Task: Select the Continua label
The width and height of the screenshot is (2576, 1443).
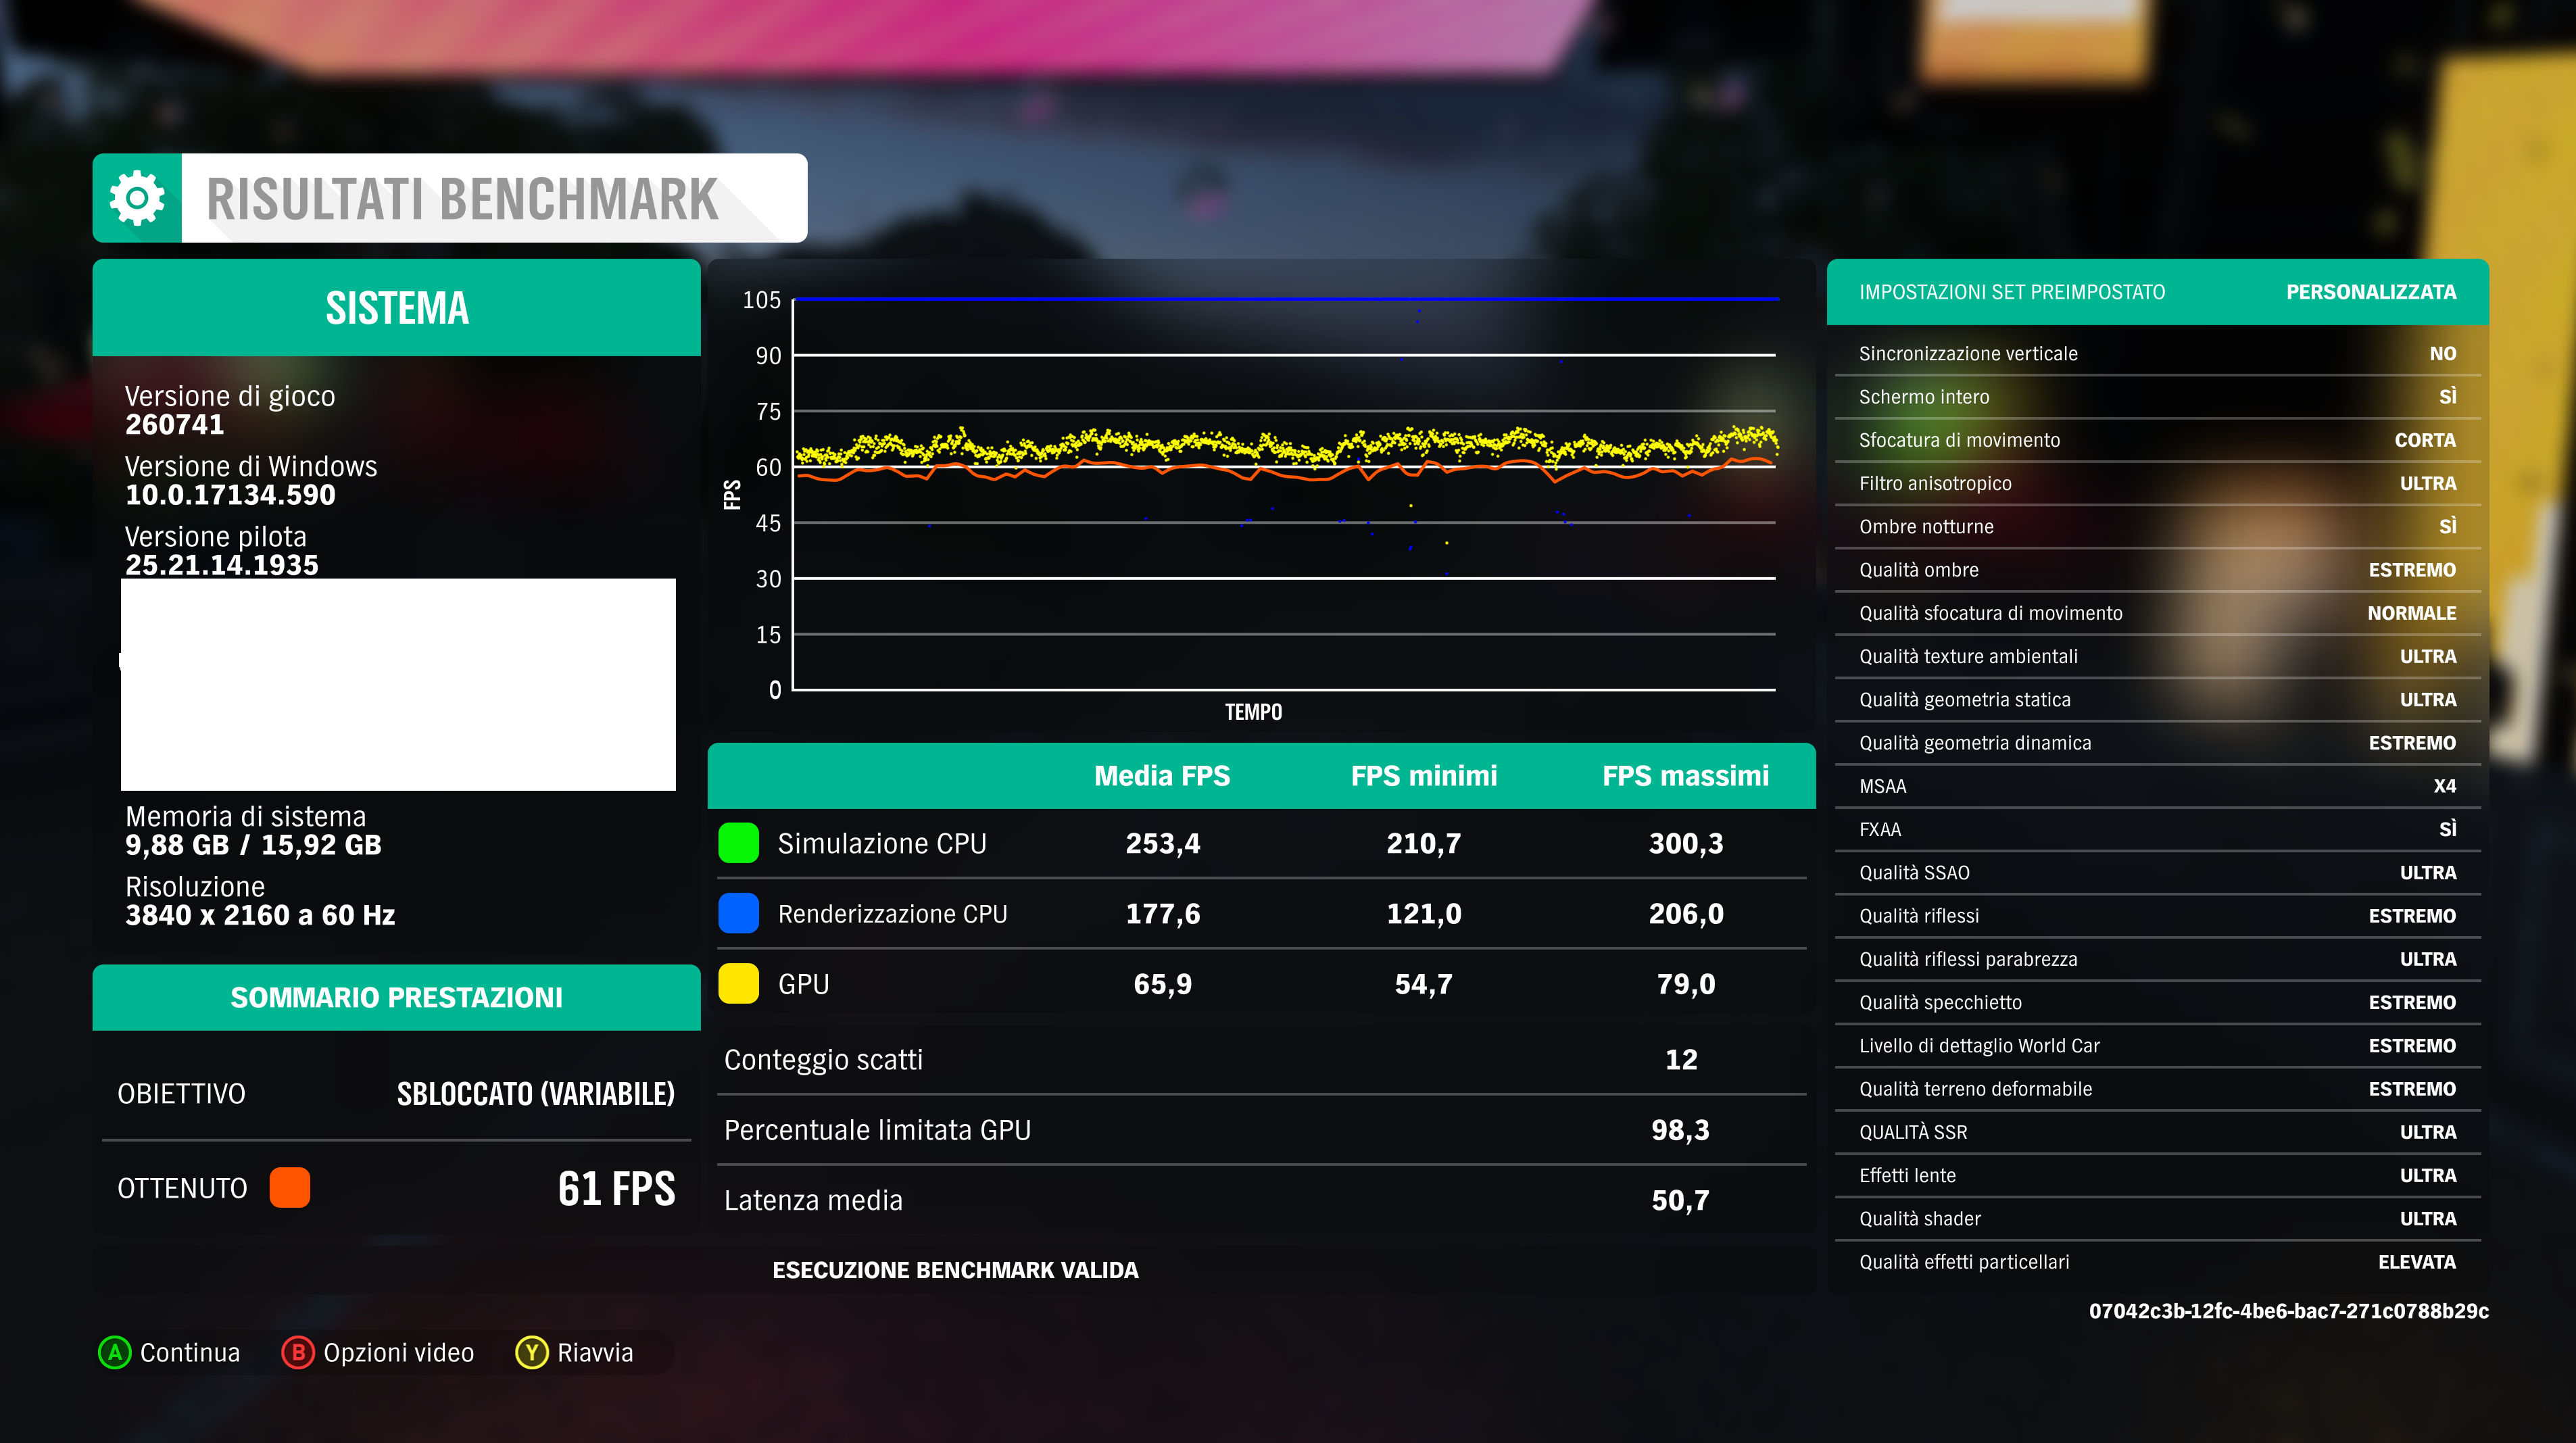Action: pyautogui.click(x=190, y=1353)
